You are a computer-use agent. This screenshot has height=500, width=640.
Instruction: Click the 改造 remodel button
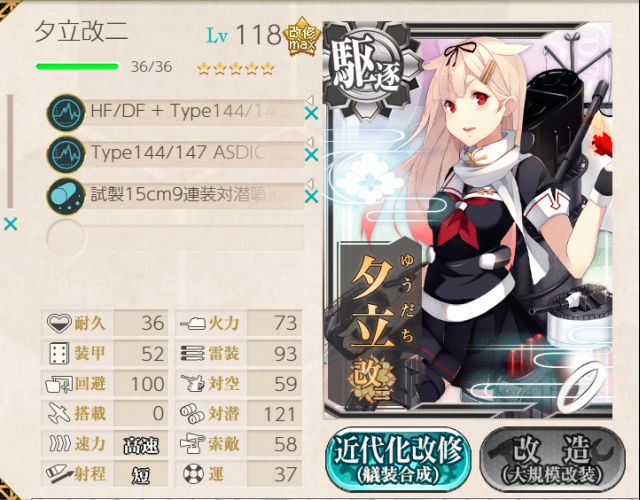pos(552,460)
